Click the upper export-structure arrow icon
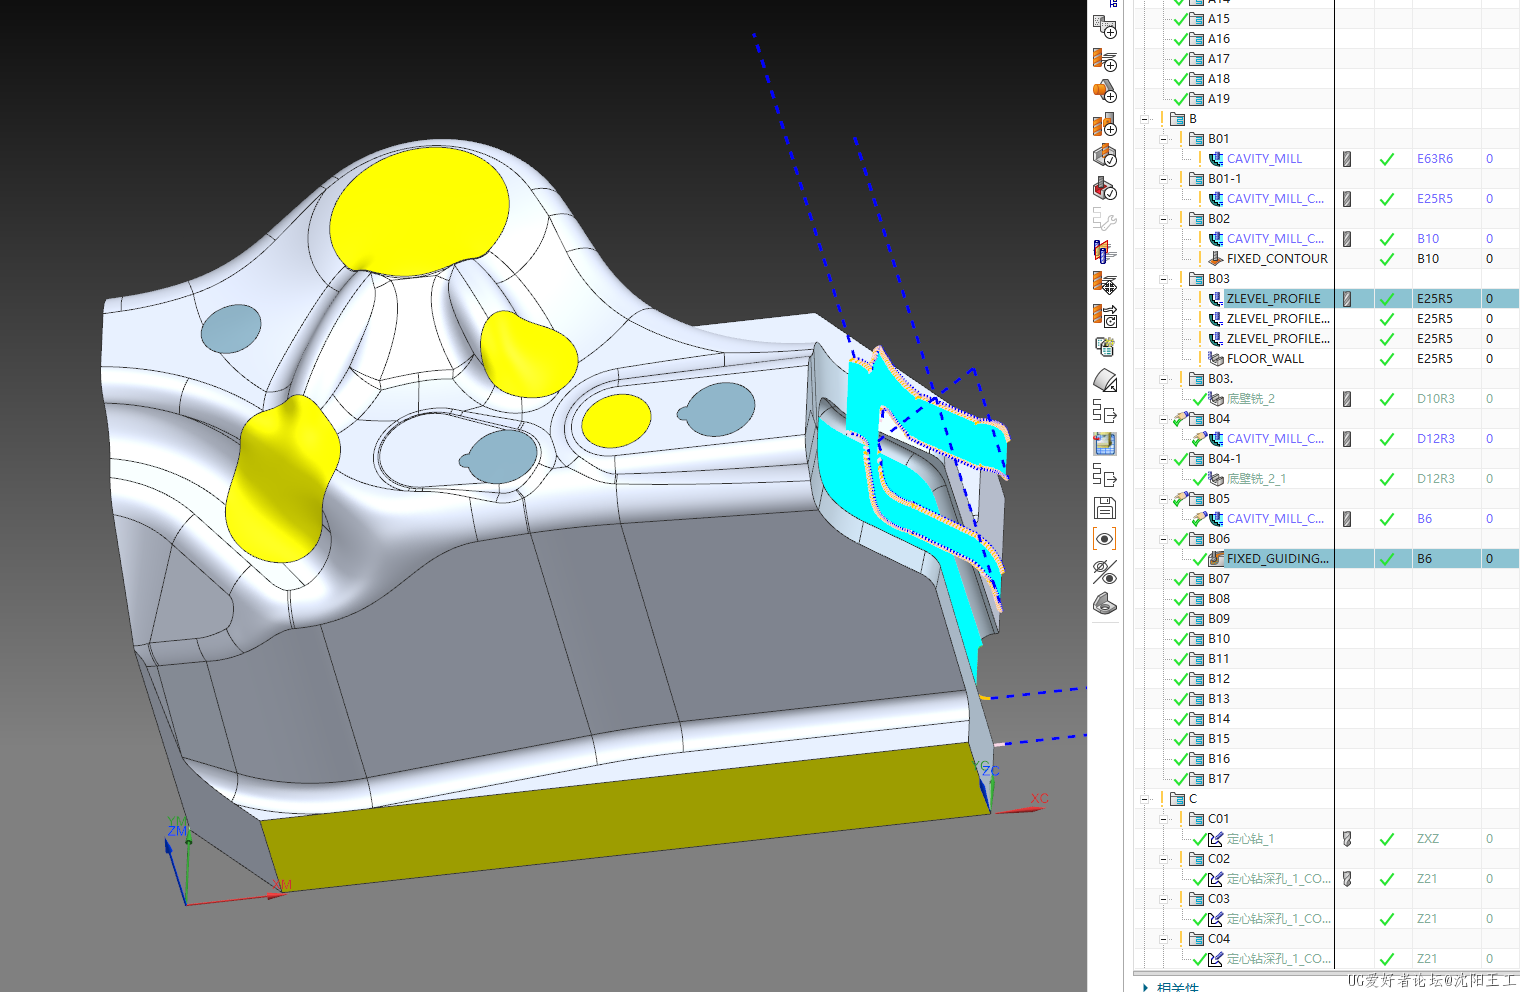This screenshot has height=992, width=1520. 1104,411
